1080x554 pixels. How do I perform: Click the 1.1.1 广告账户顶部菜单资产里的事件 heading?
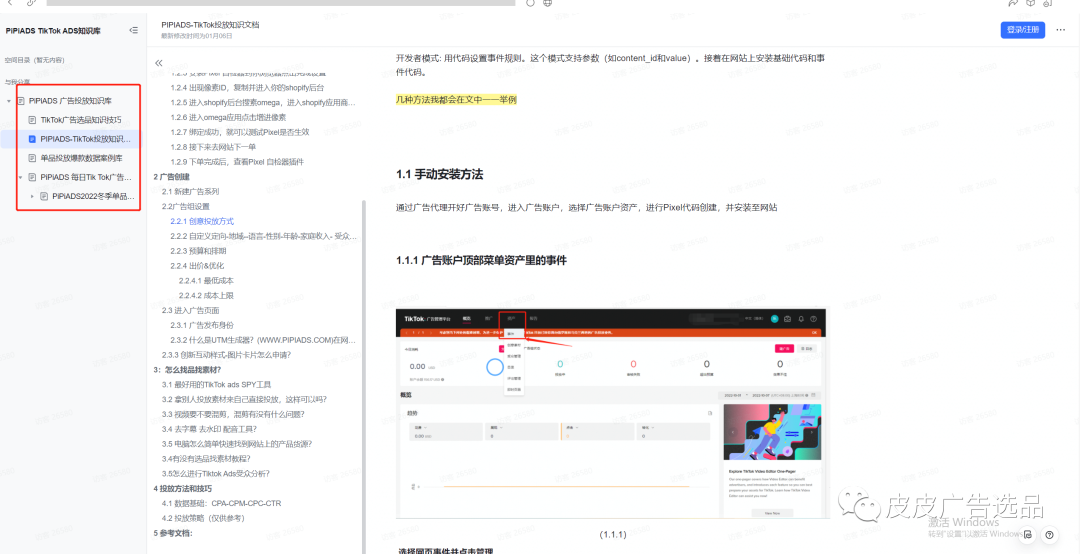pyautogui.click(x=481, y=260)
